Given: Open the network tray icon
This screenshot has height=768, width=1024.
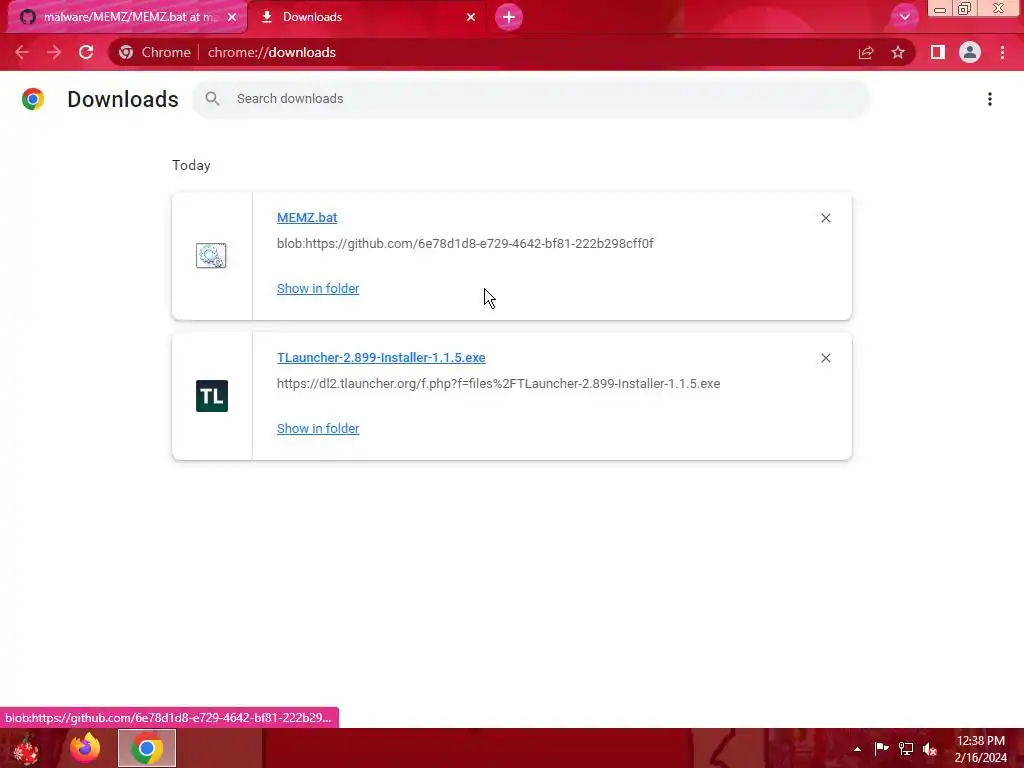Looking at the screenshot, I should pyautogui.click(x=906, y=749).
